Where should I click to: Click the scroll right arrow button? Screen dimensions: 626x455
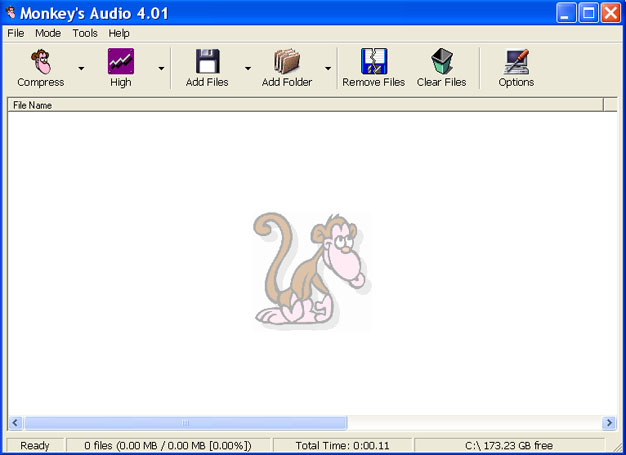610,423
